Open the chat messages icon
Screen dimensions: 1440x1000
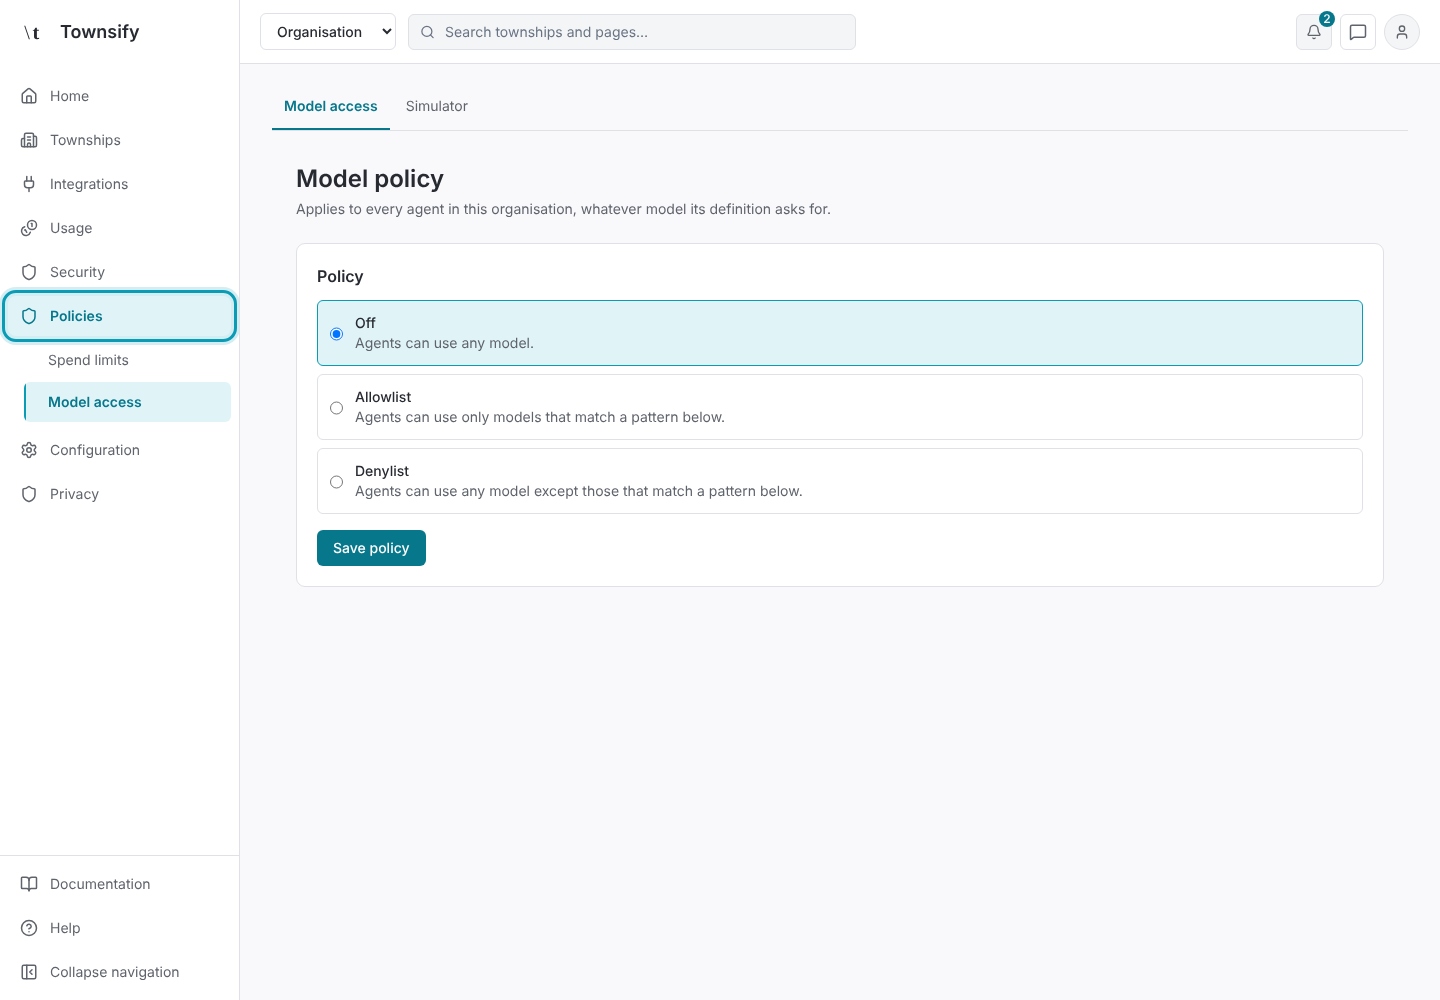[1358, 32]
